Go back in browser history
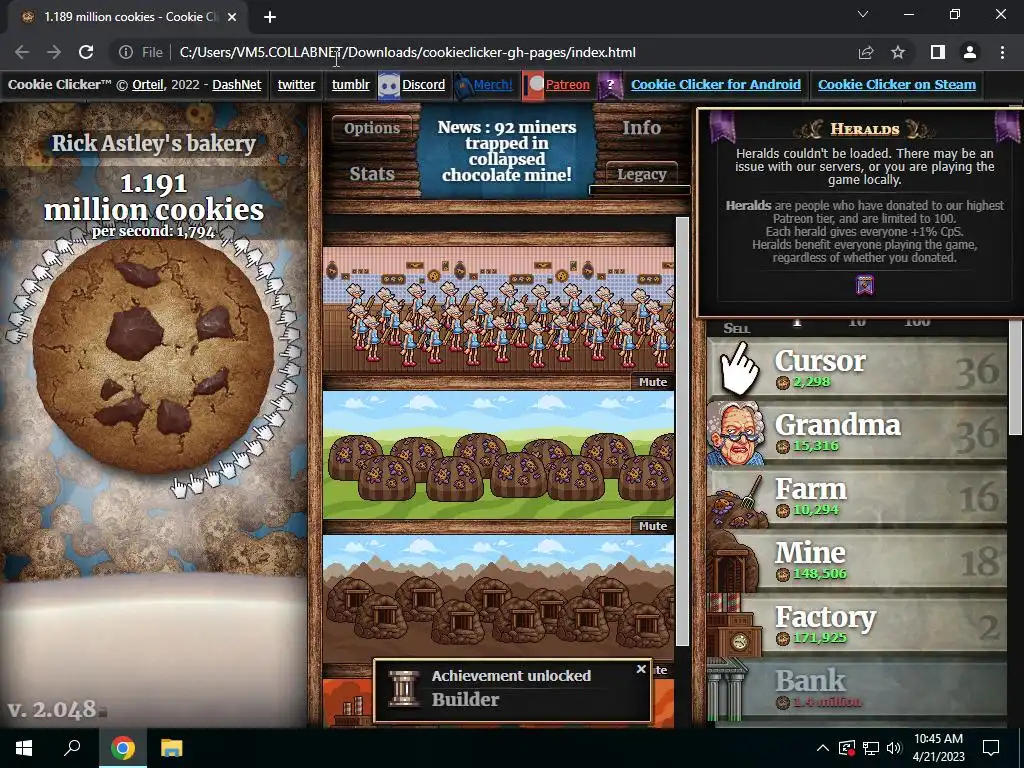Image resolution: width=1024 pixels, height=768 pixels. (x=22, y=52)
